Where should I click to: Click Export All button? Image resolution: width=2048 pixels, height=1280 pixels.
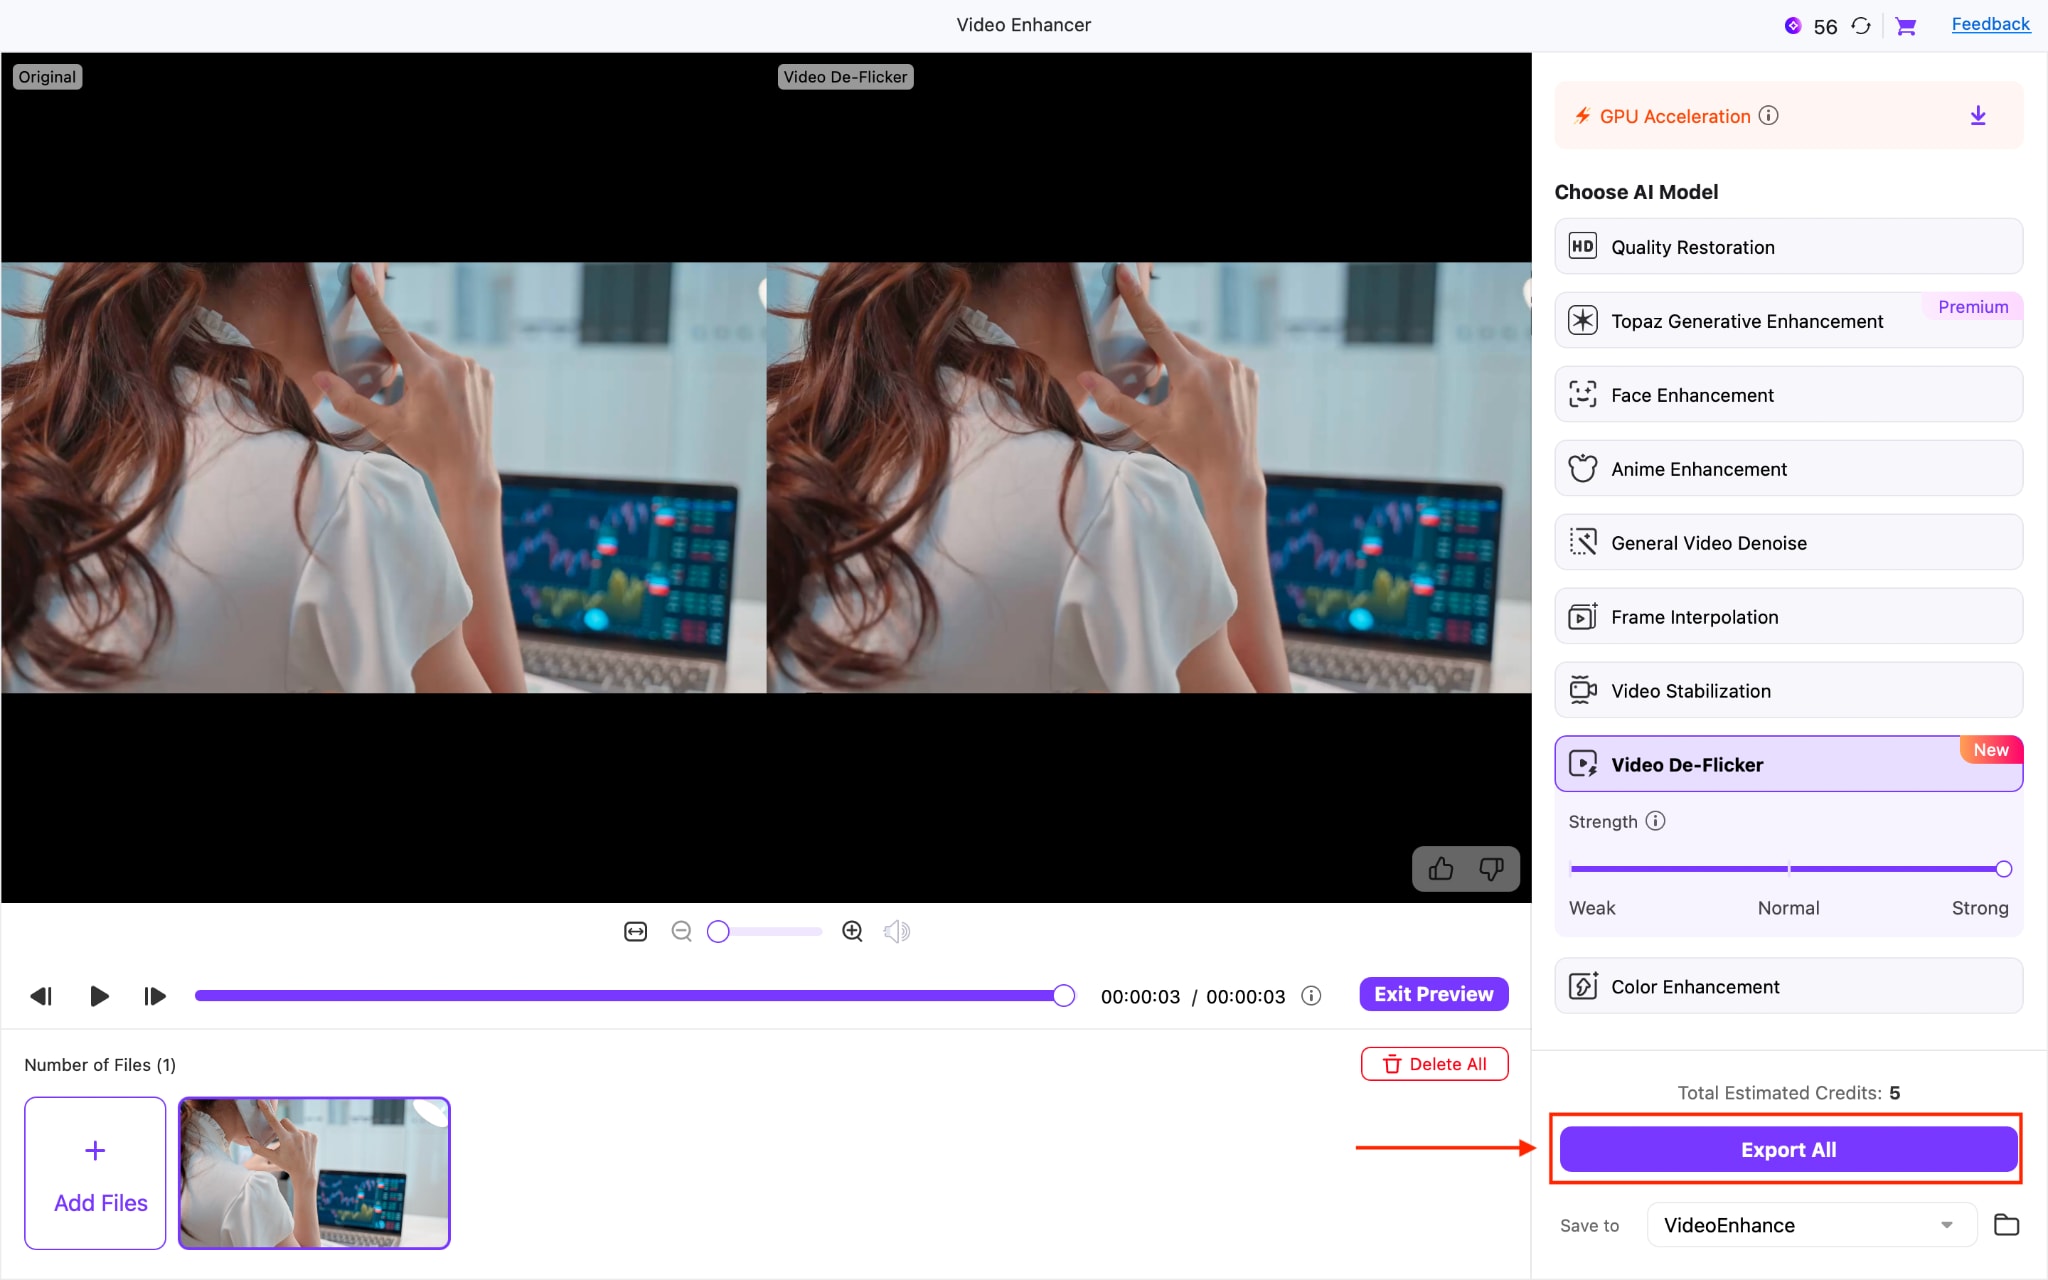[x=1788, y=1150]
